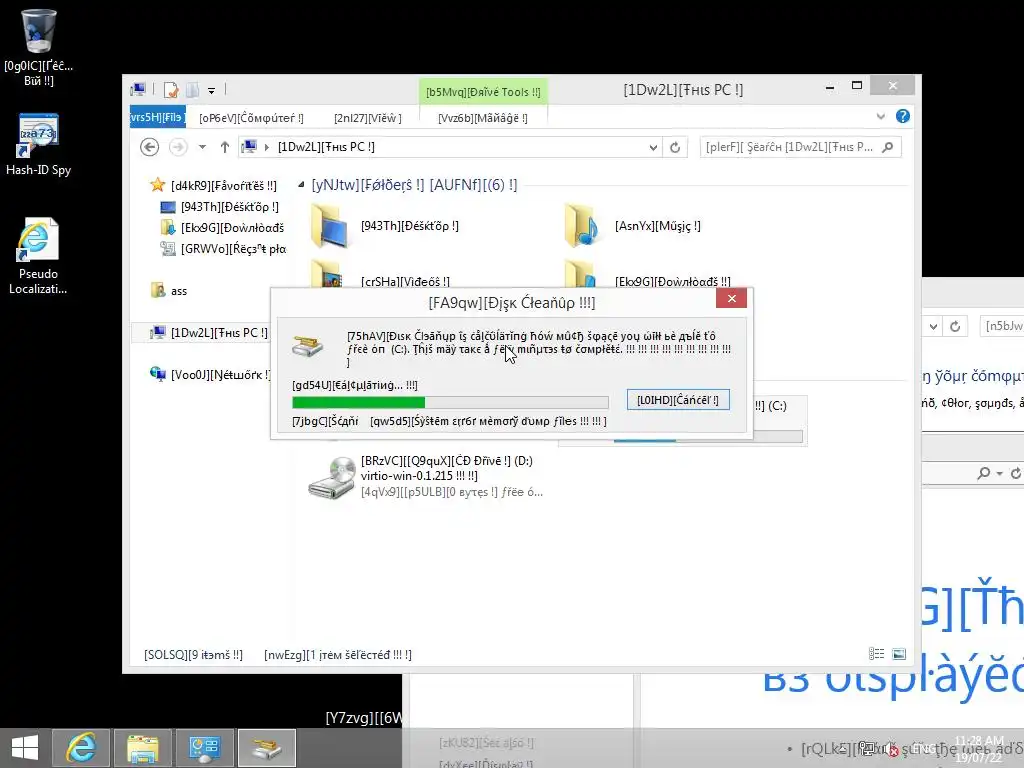Image resolution: width=1024 pixels, height=768 pixels.
Task: Click the Properties icon in quick access toolbar
Action: [171, 89]
